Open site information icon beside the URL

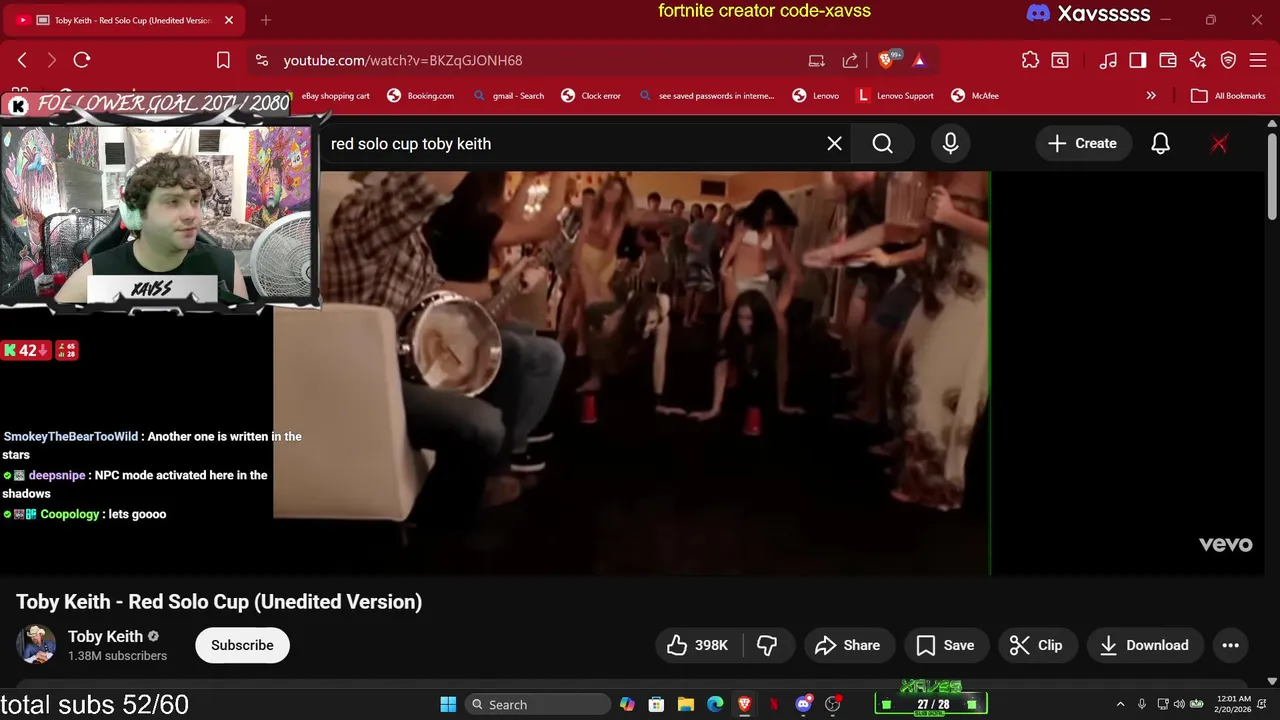coord(262,60)
